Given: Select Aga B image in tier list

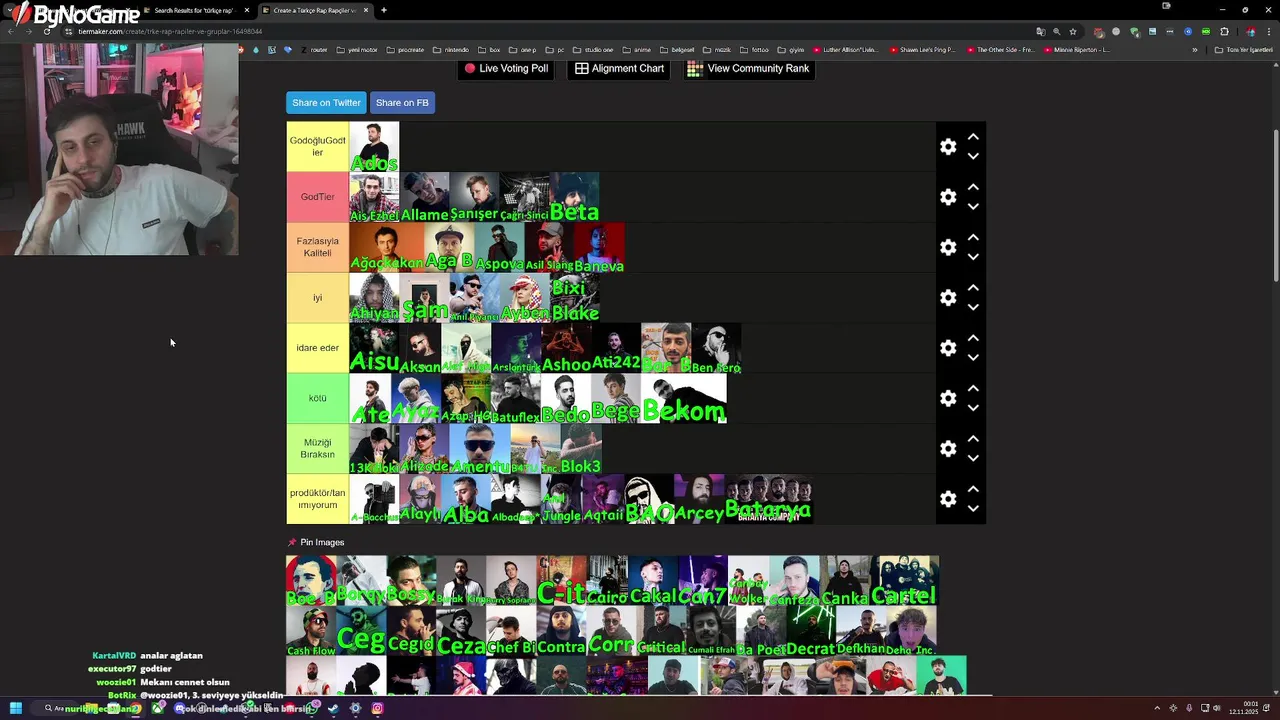Looking at the screenshot, I should (x=449, y=247).
